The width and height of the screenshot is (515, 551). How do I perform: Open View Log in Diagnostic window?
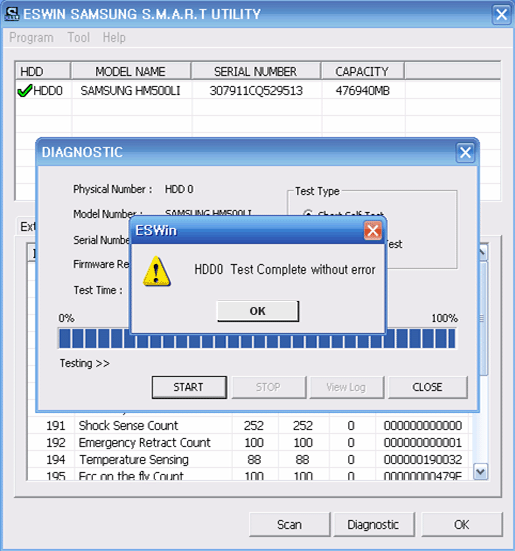click(x=346, y=387)
